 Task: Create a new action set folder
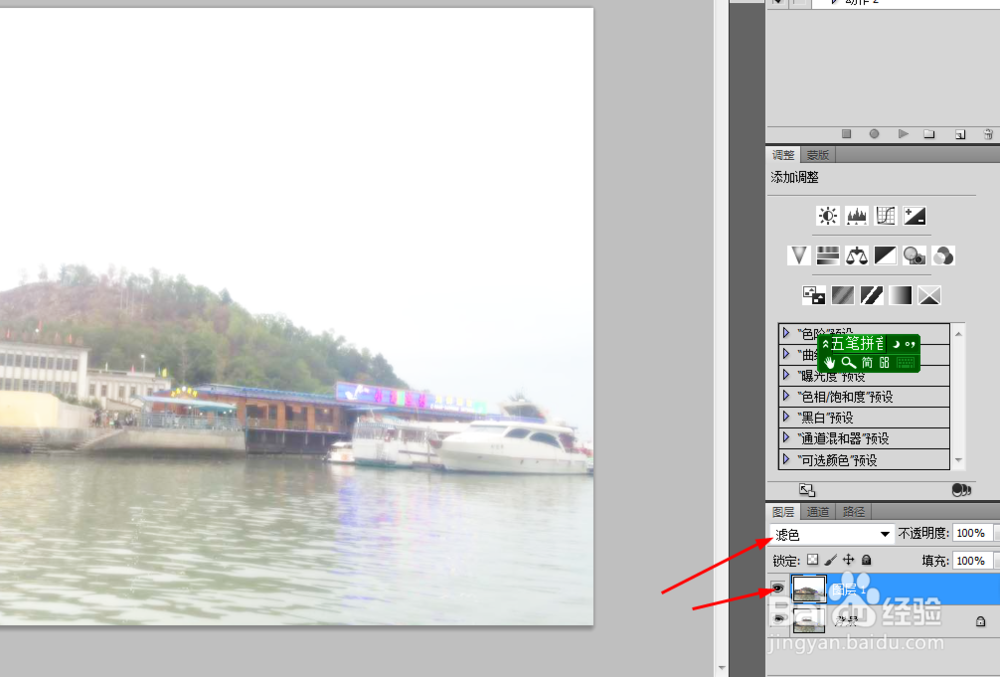929,134
